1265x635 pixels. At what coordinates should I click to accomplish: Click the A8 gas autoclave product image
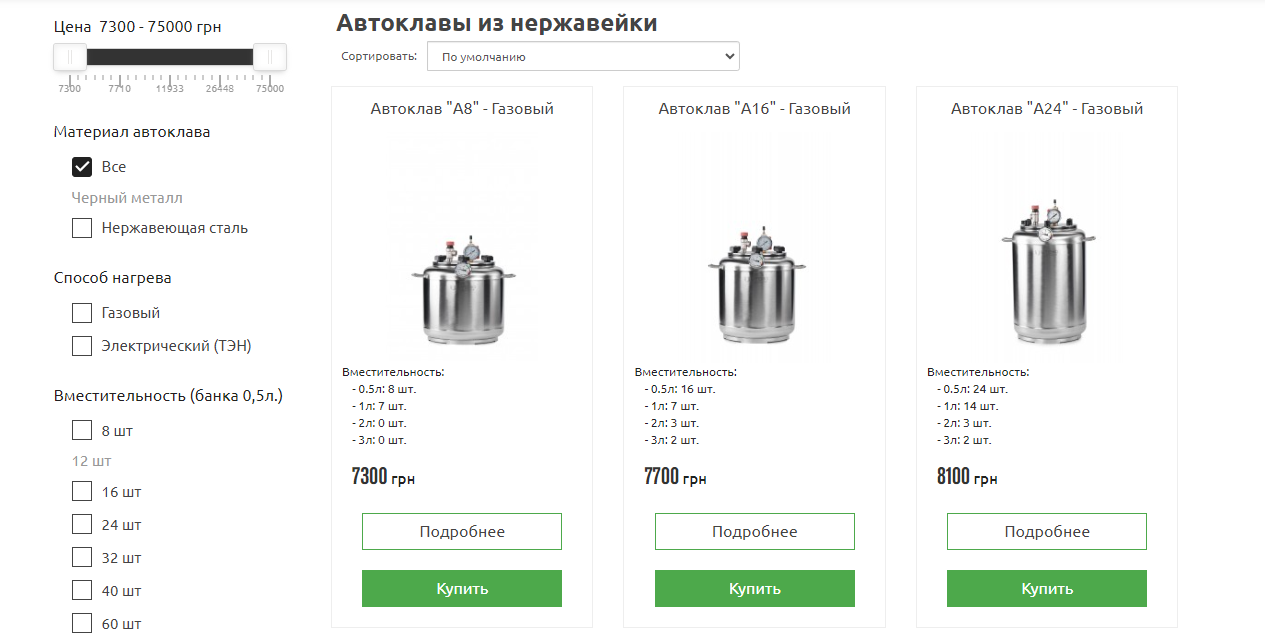[x=462, y=288]
